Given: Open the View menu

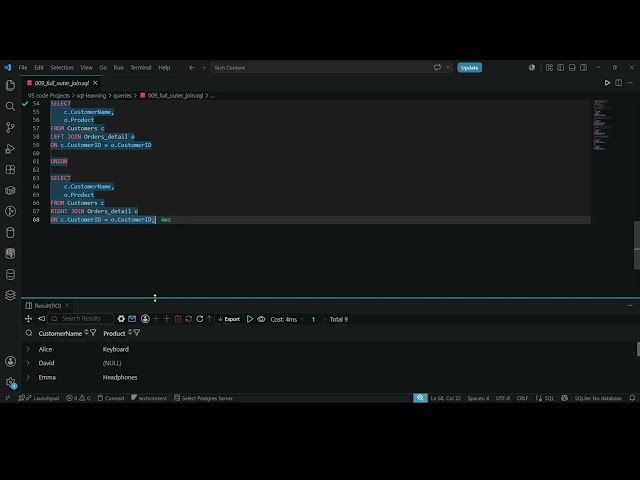Looking at the screenshot, I should coord(86,67).
